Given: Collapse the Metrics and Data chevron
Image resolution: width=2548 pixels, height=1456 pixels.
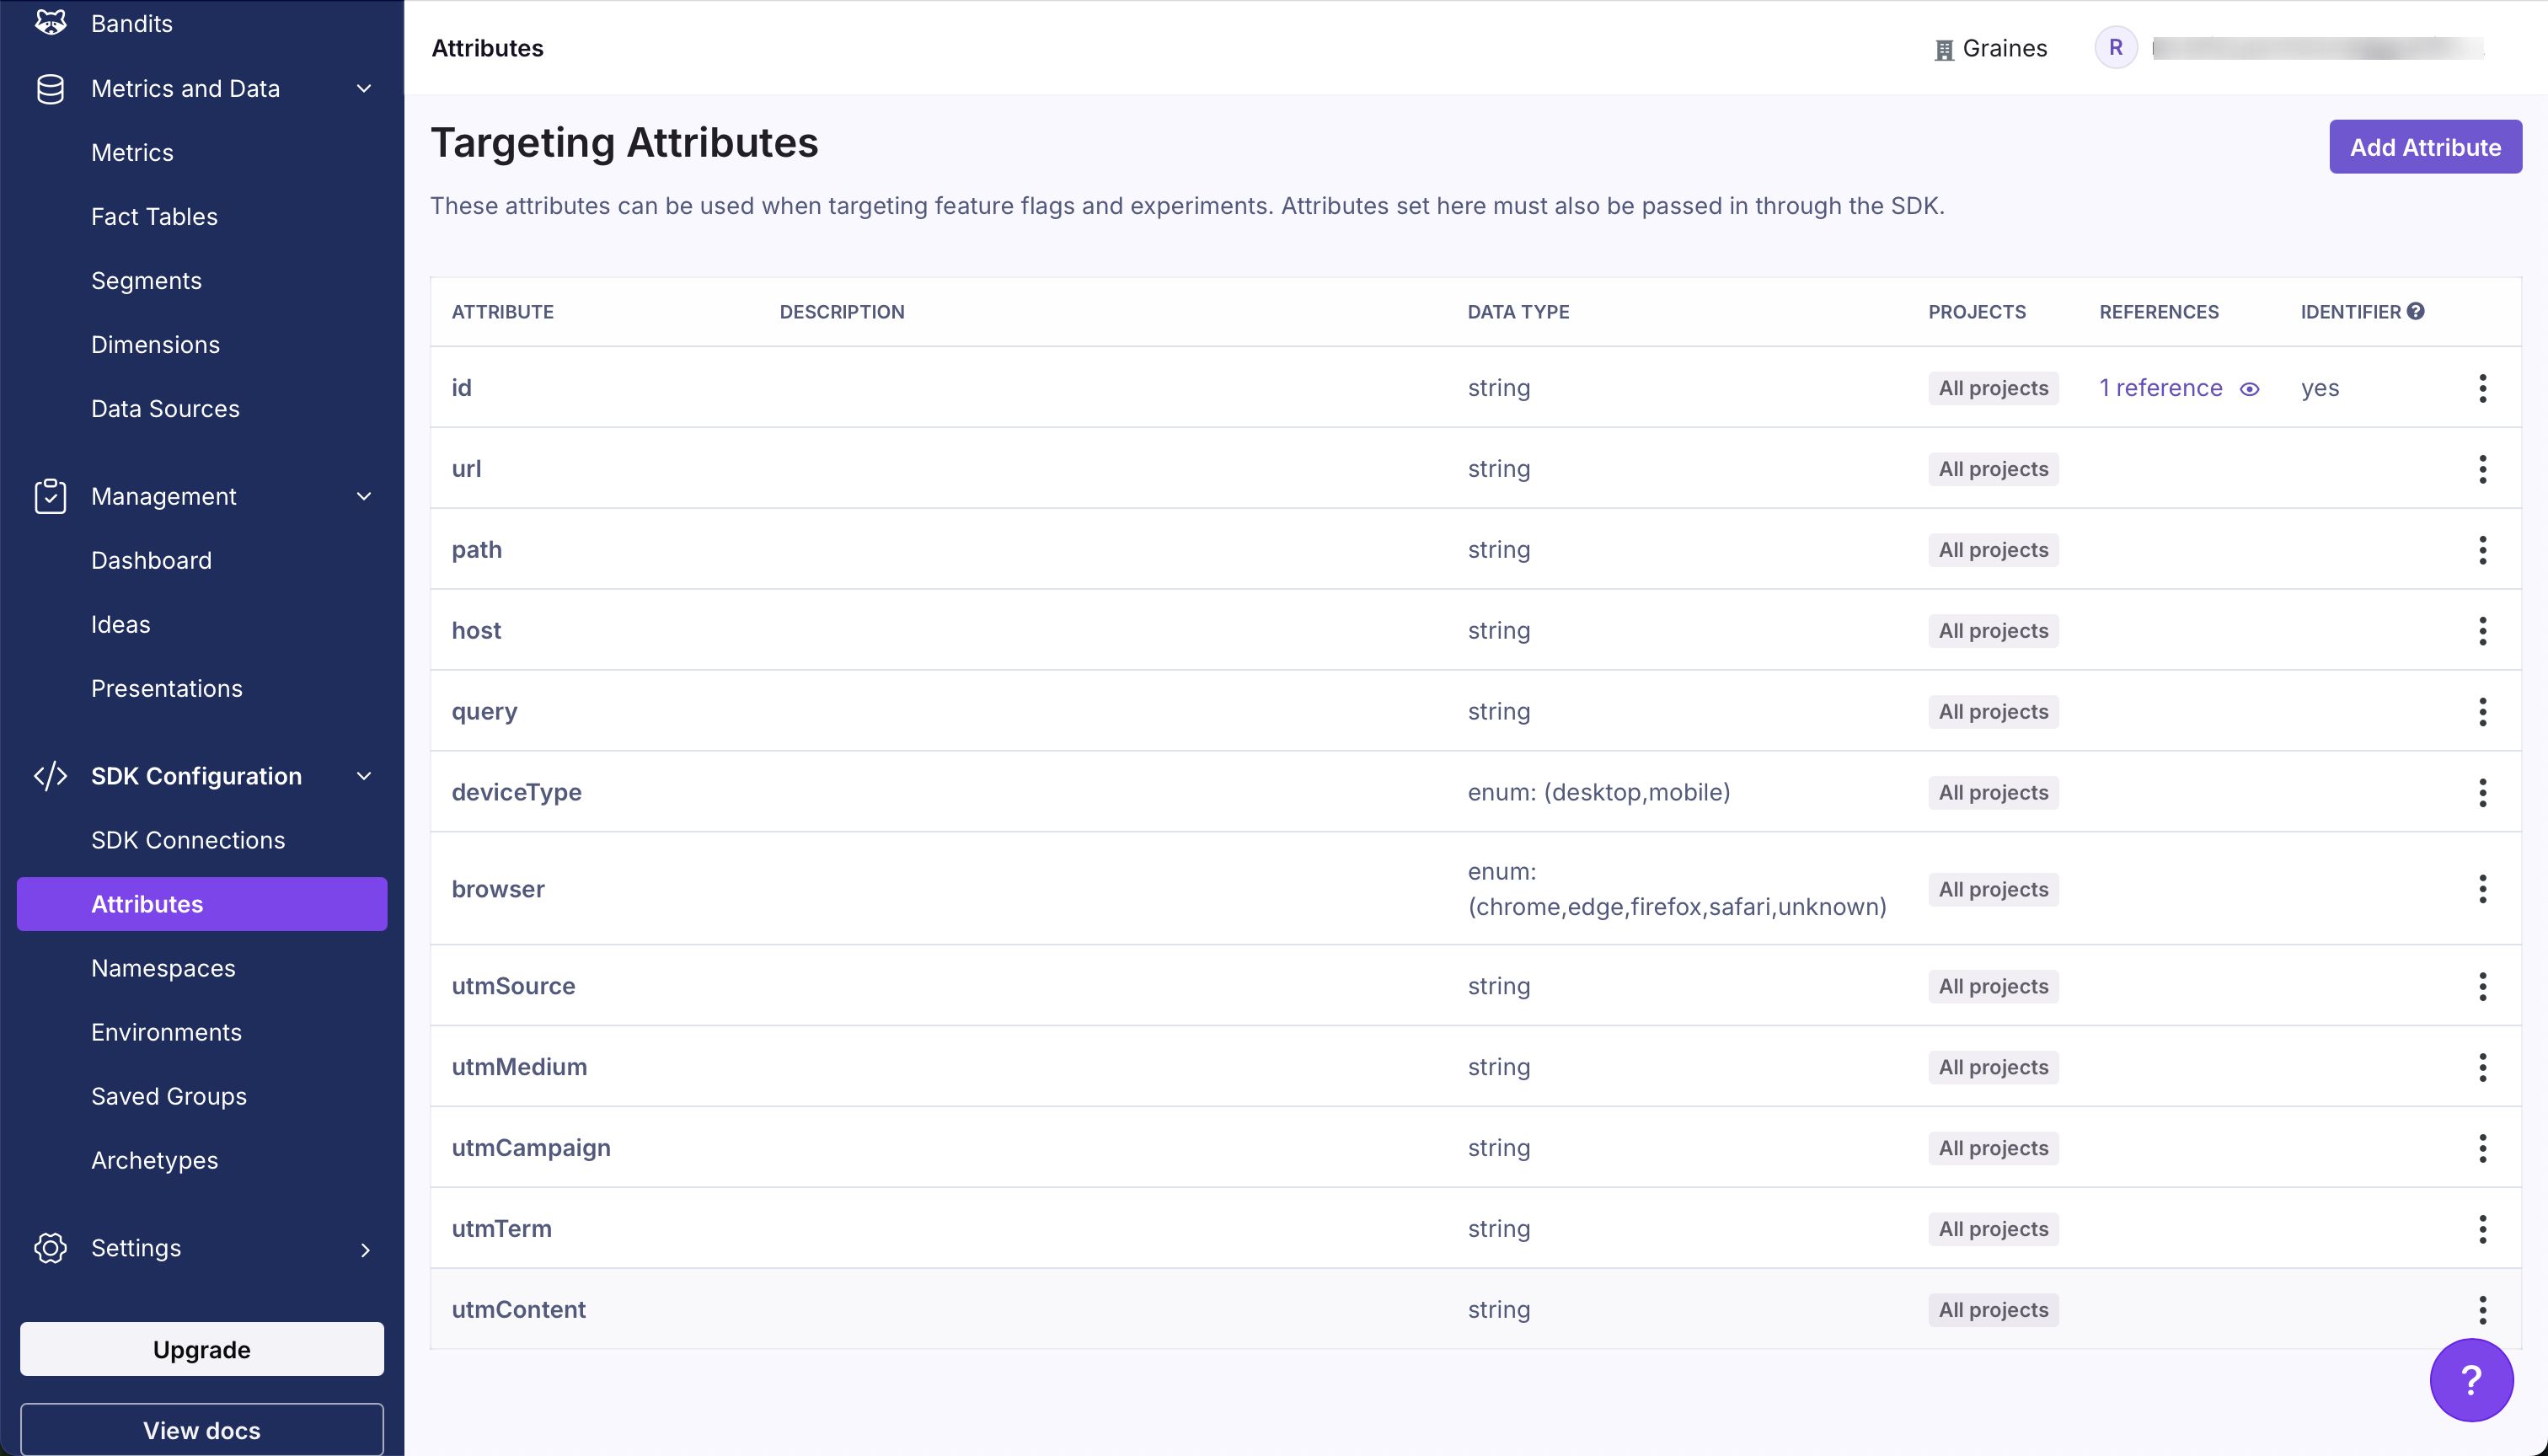Looking at the screenshot, I should pos(365,89).
